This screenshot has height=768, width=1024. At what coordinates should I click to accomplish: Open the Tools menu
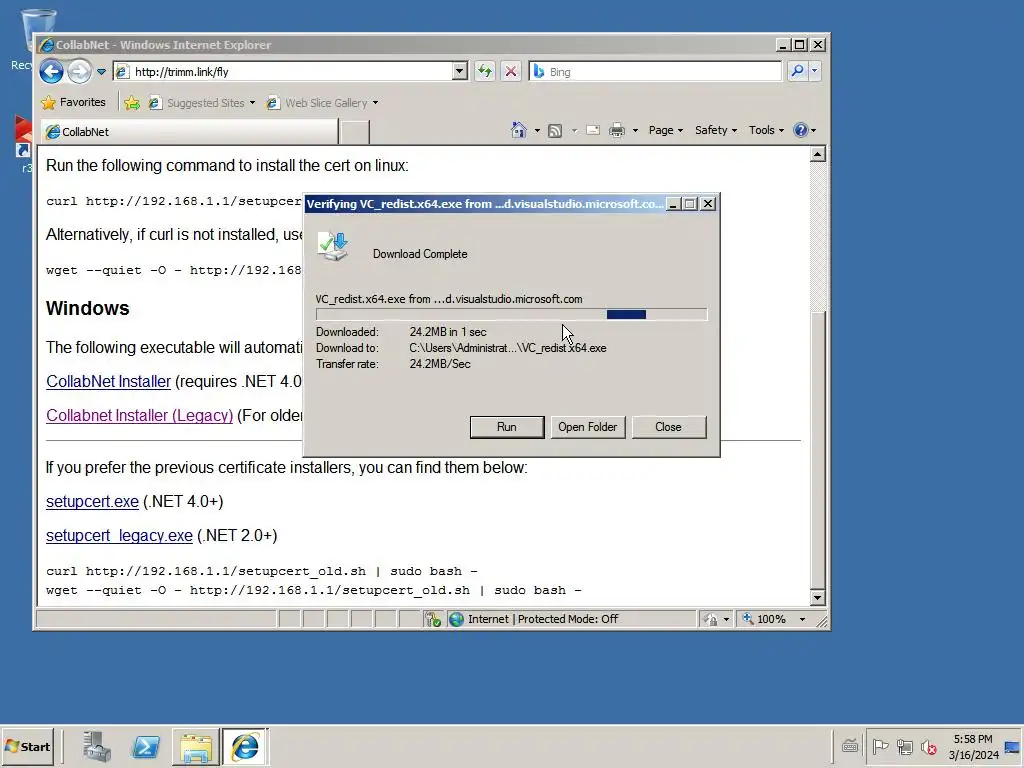coord(766,130)
